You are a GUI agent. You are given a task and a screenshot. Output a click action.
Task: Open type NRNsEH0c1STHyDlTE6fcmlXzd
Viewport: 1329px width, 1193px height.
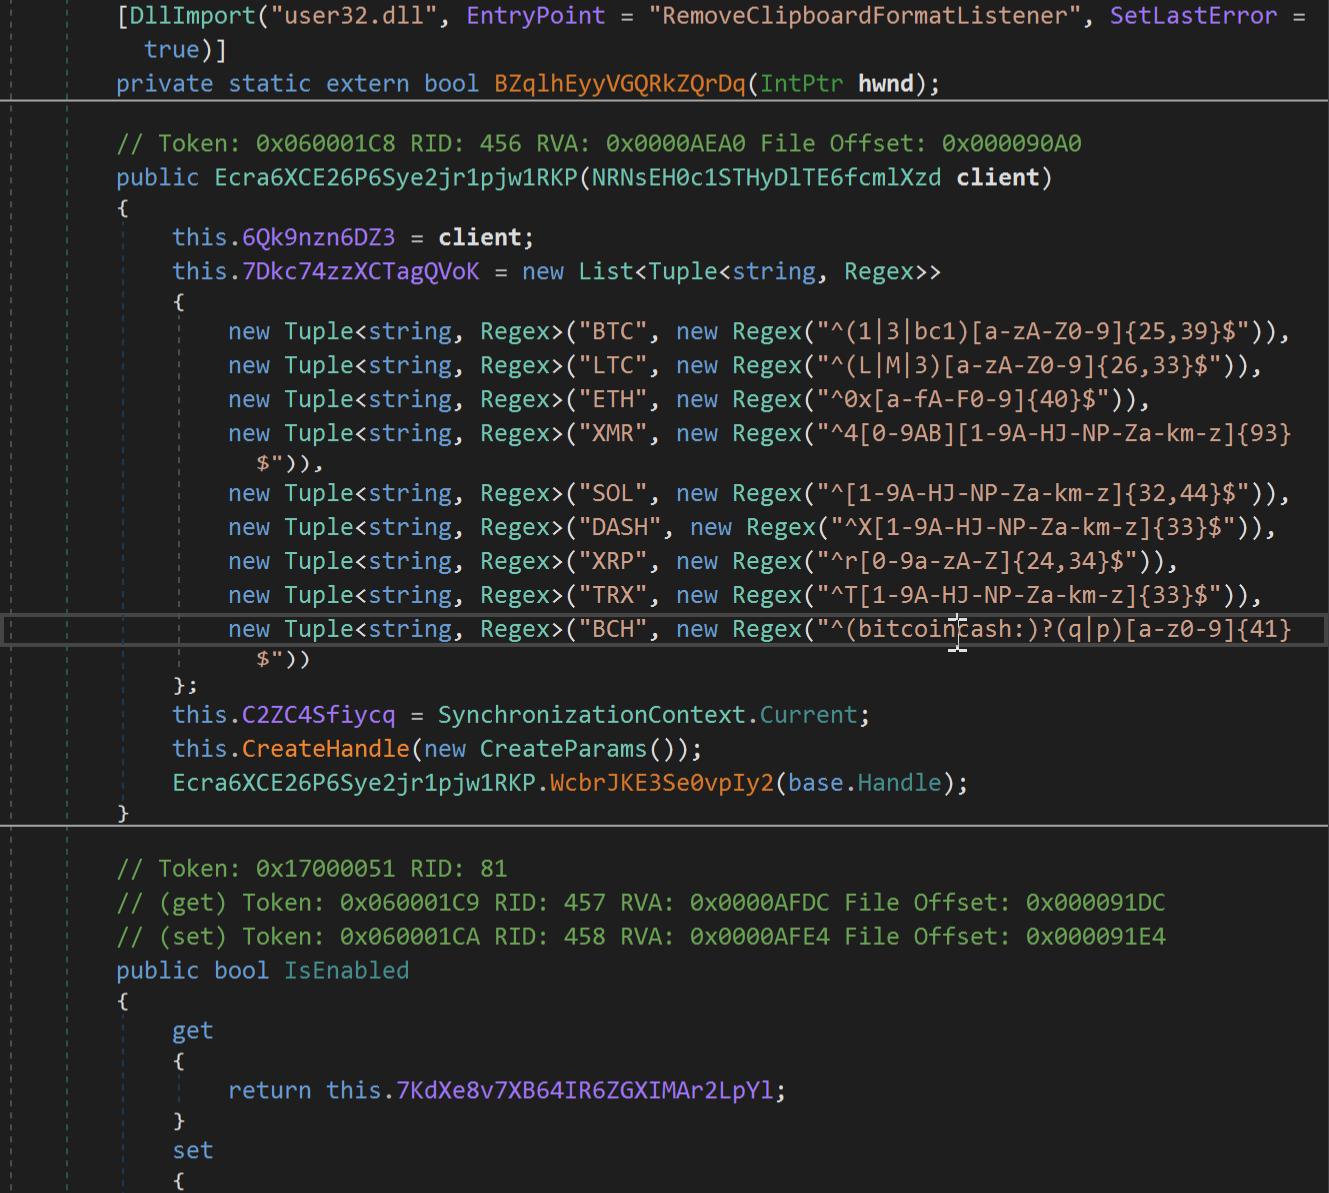(766, 178)
